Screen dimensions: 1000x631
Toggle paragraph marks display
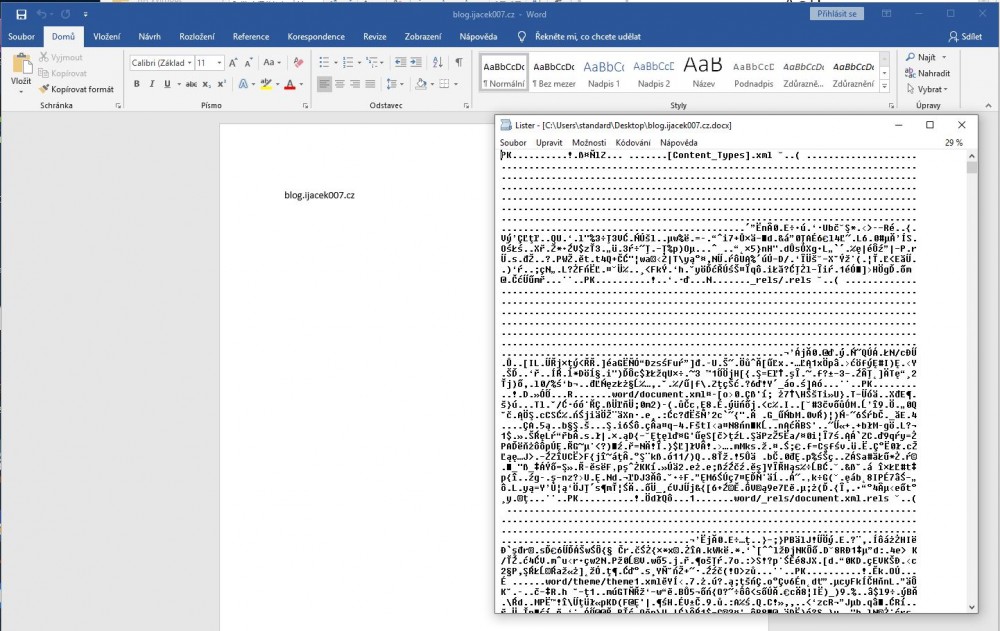[x=459, y=62]
